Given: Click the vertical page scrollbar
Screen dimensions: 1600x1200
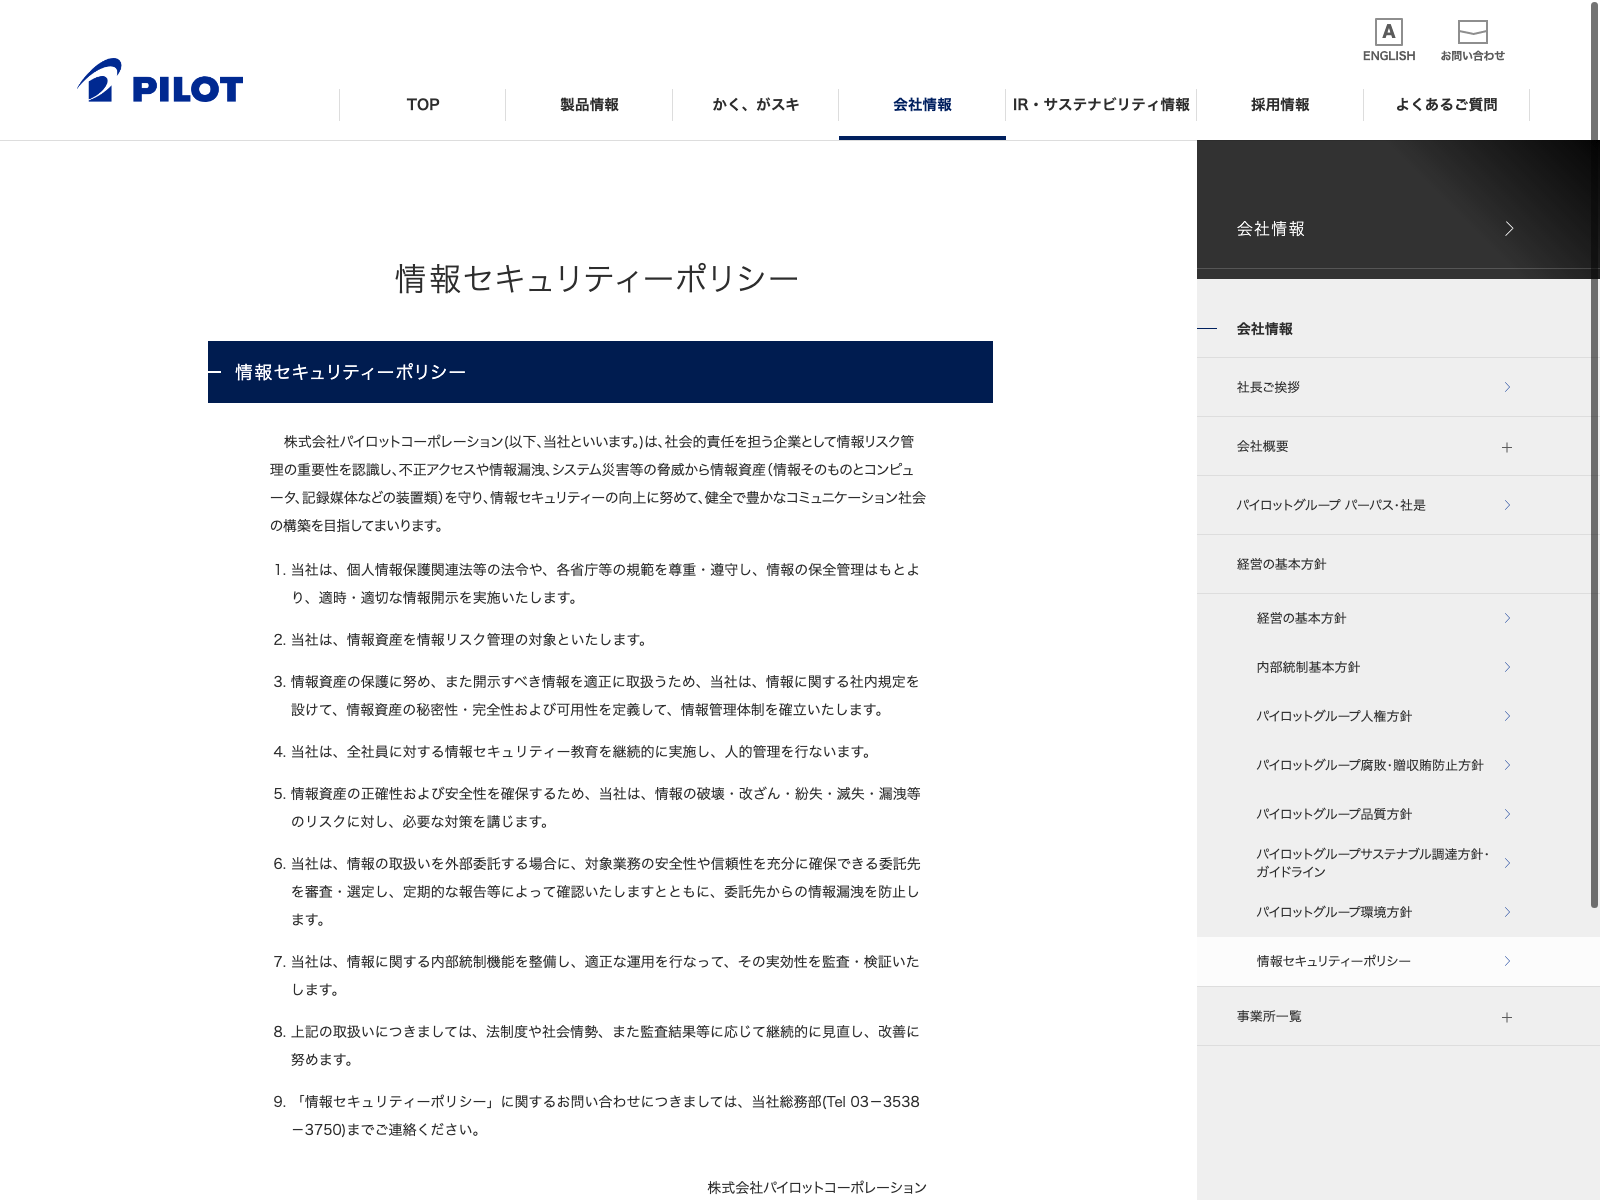Looking at the screenshot, I should click(x=1594, y=450).
